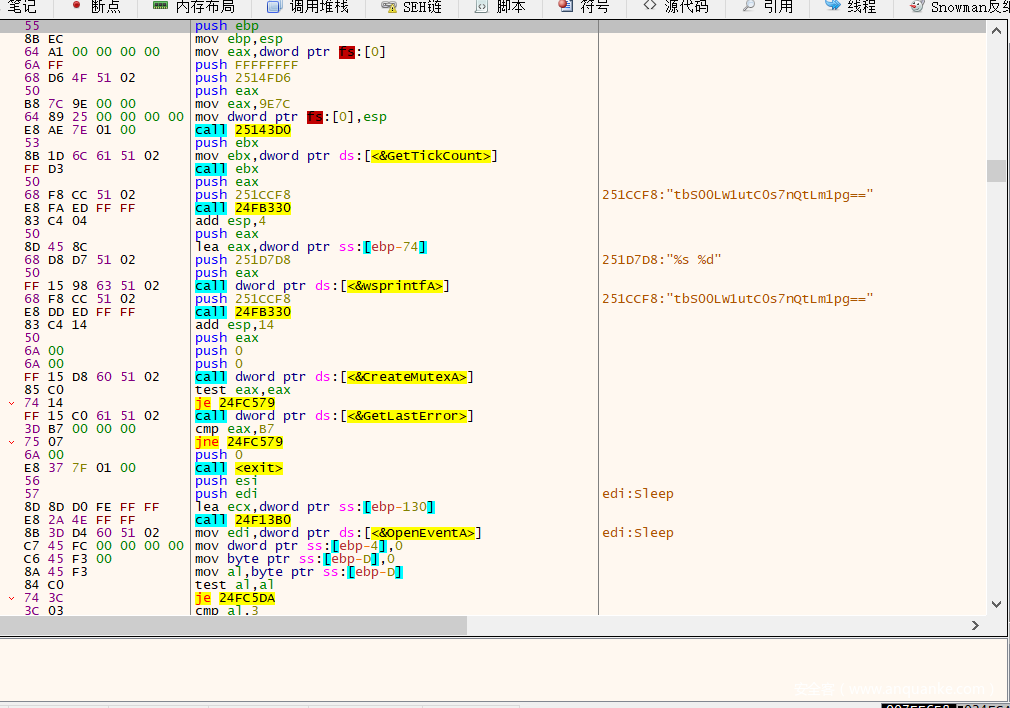Screen dimensions: 1010x708
Task: Click the Symbols tab icon
Action: click(x=566, y=6)
